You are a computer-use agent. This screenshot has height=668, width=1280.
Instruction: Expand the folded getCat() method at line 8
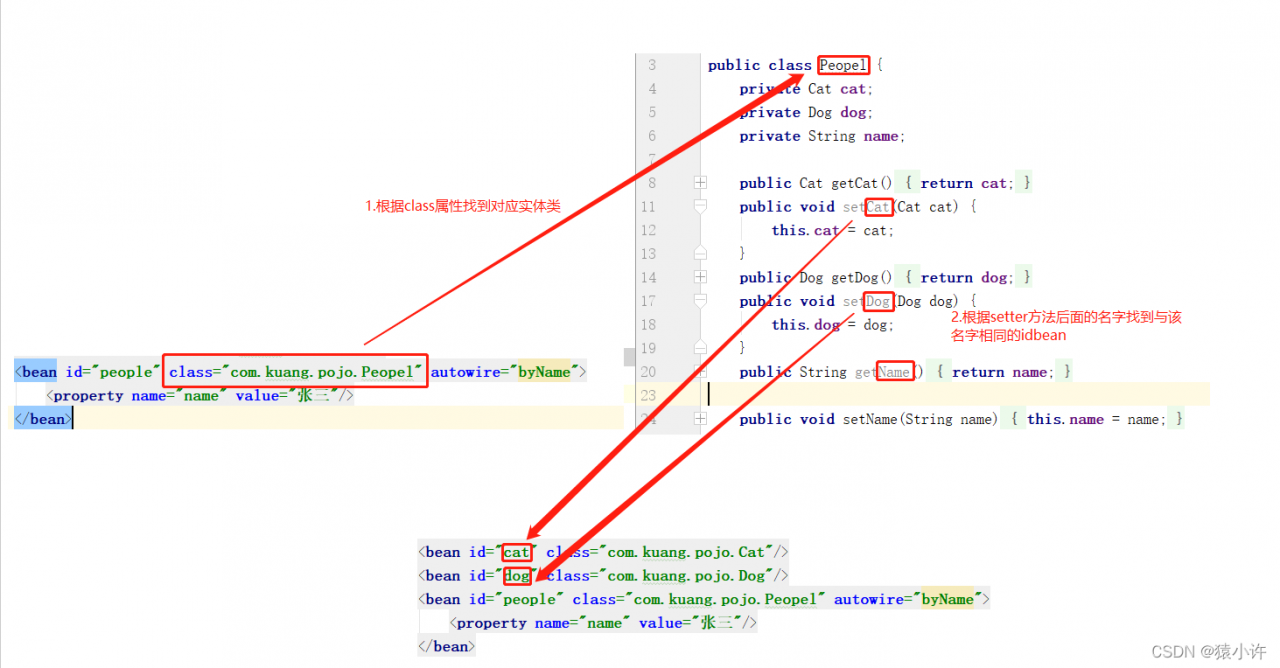pyautogui.click(x=700, y=183)
